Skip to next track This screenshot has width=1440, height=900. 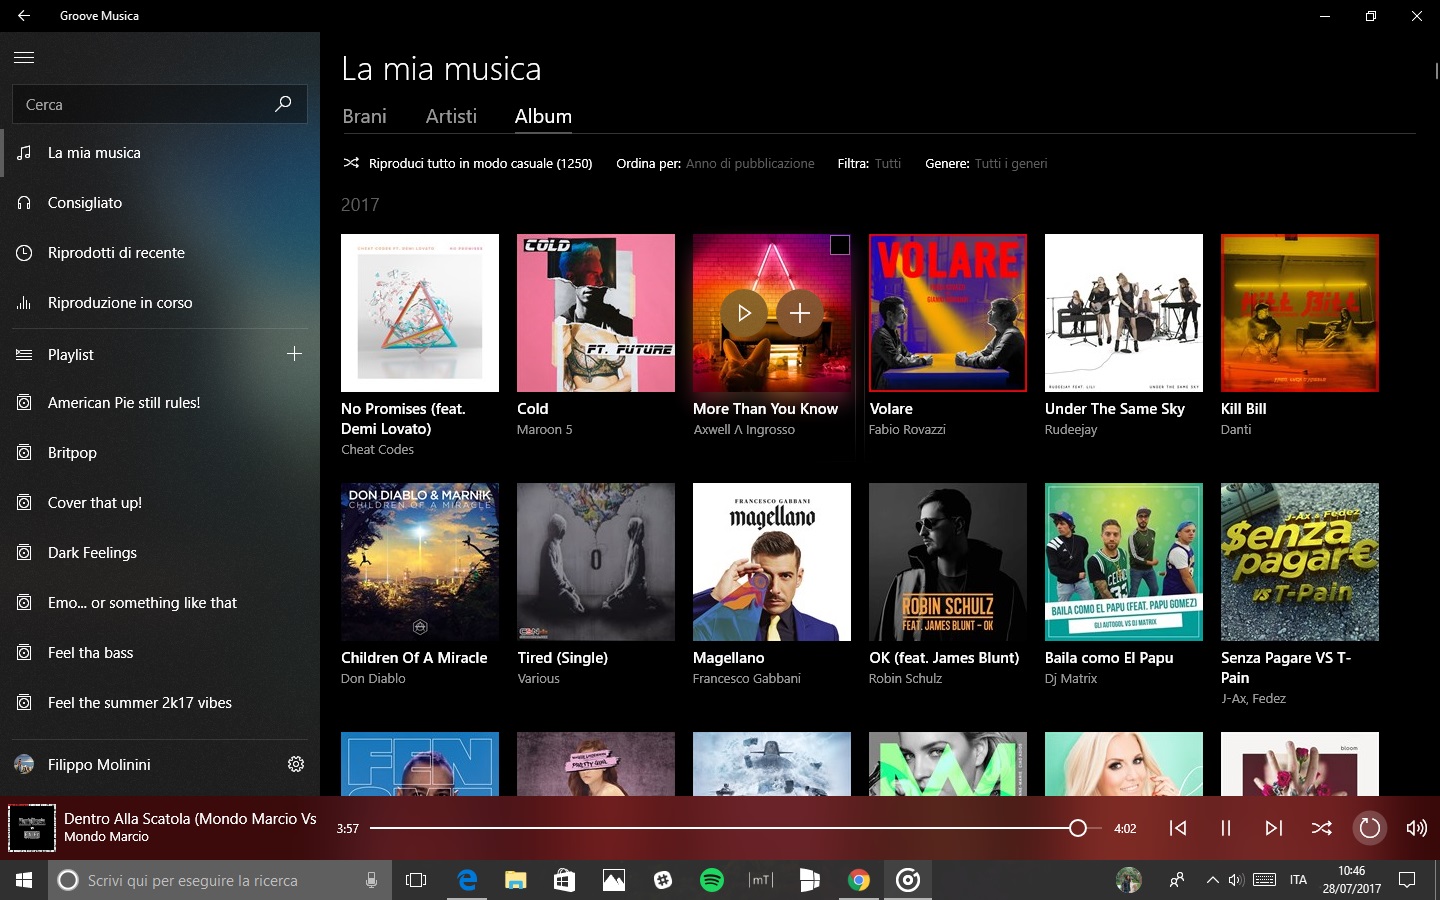[1273, 828]
